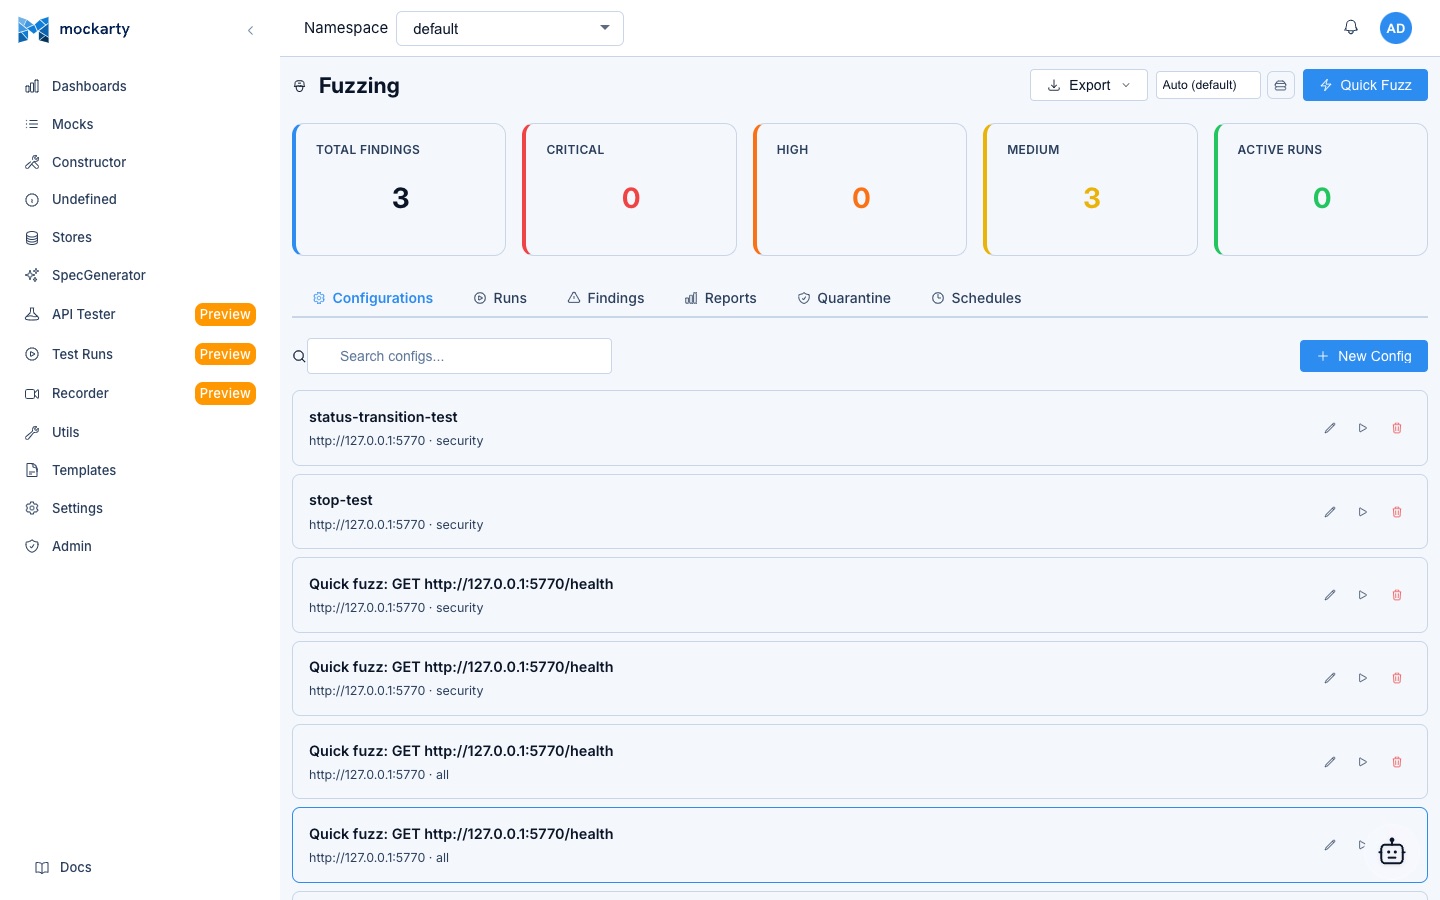This screenshot has height=900, width=1440.
Task: Click the icon button beside Auto (default)
Action: 1281,85
